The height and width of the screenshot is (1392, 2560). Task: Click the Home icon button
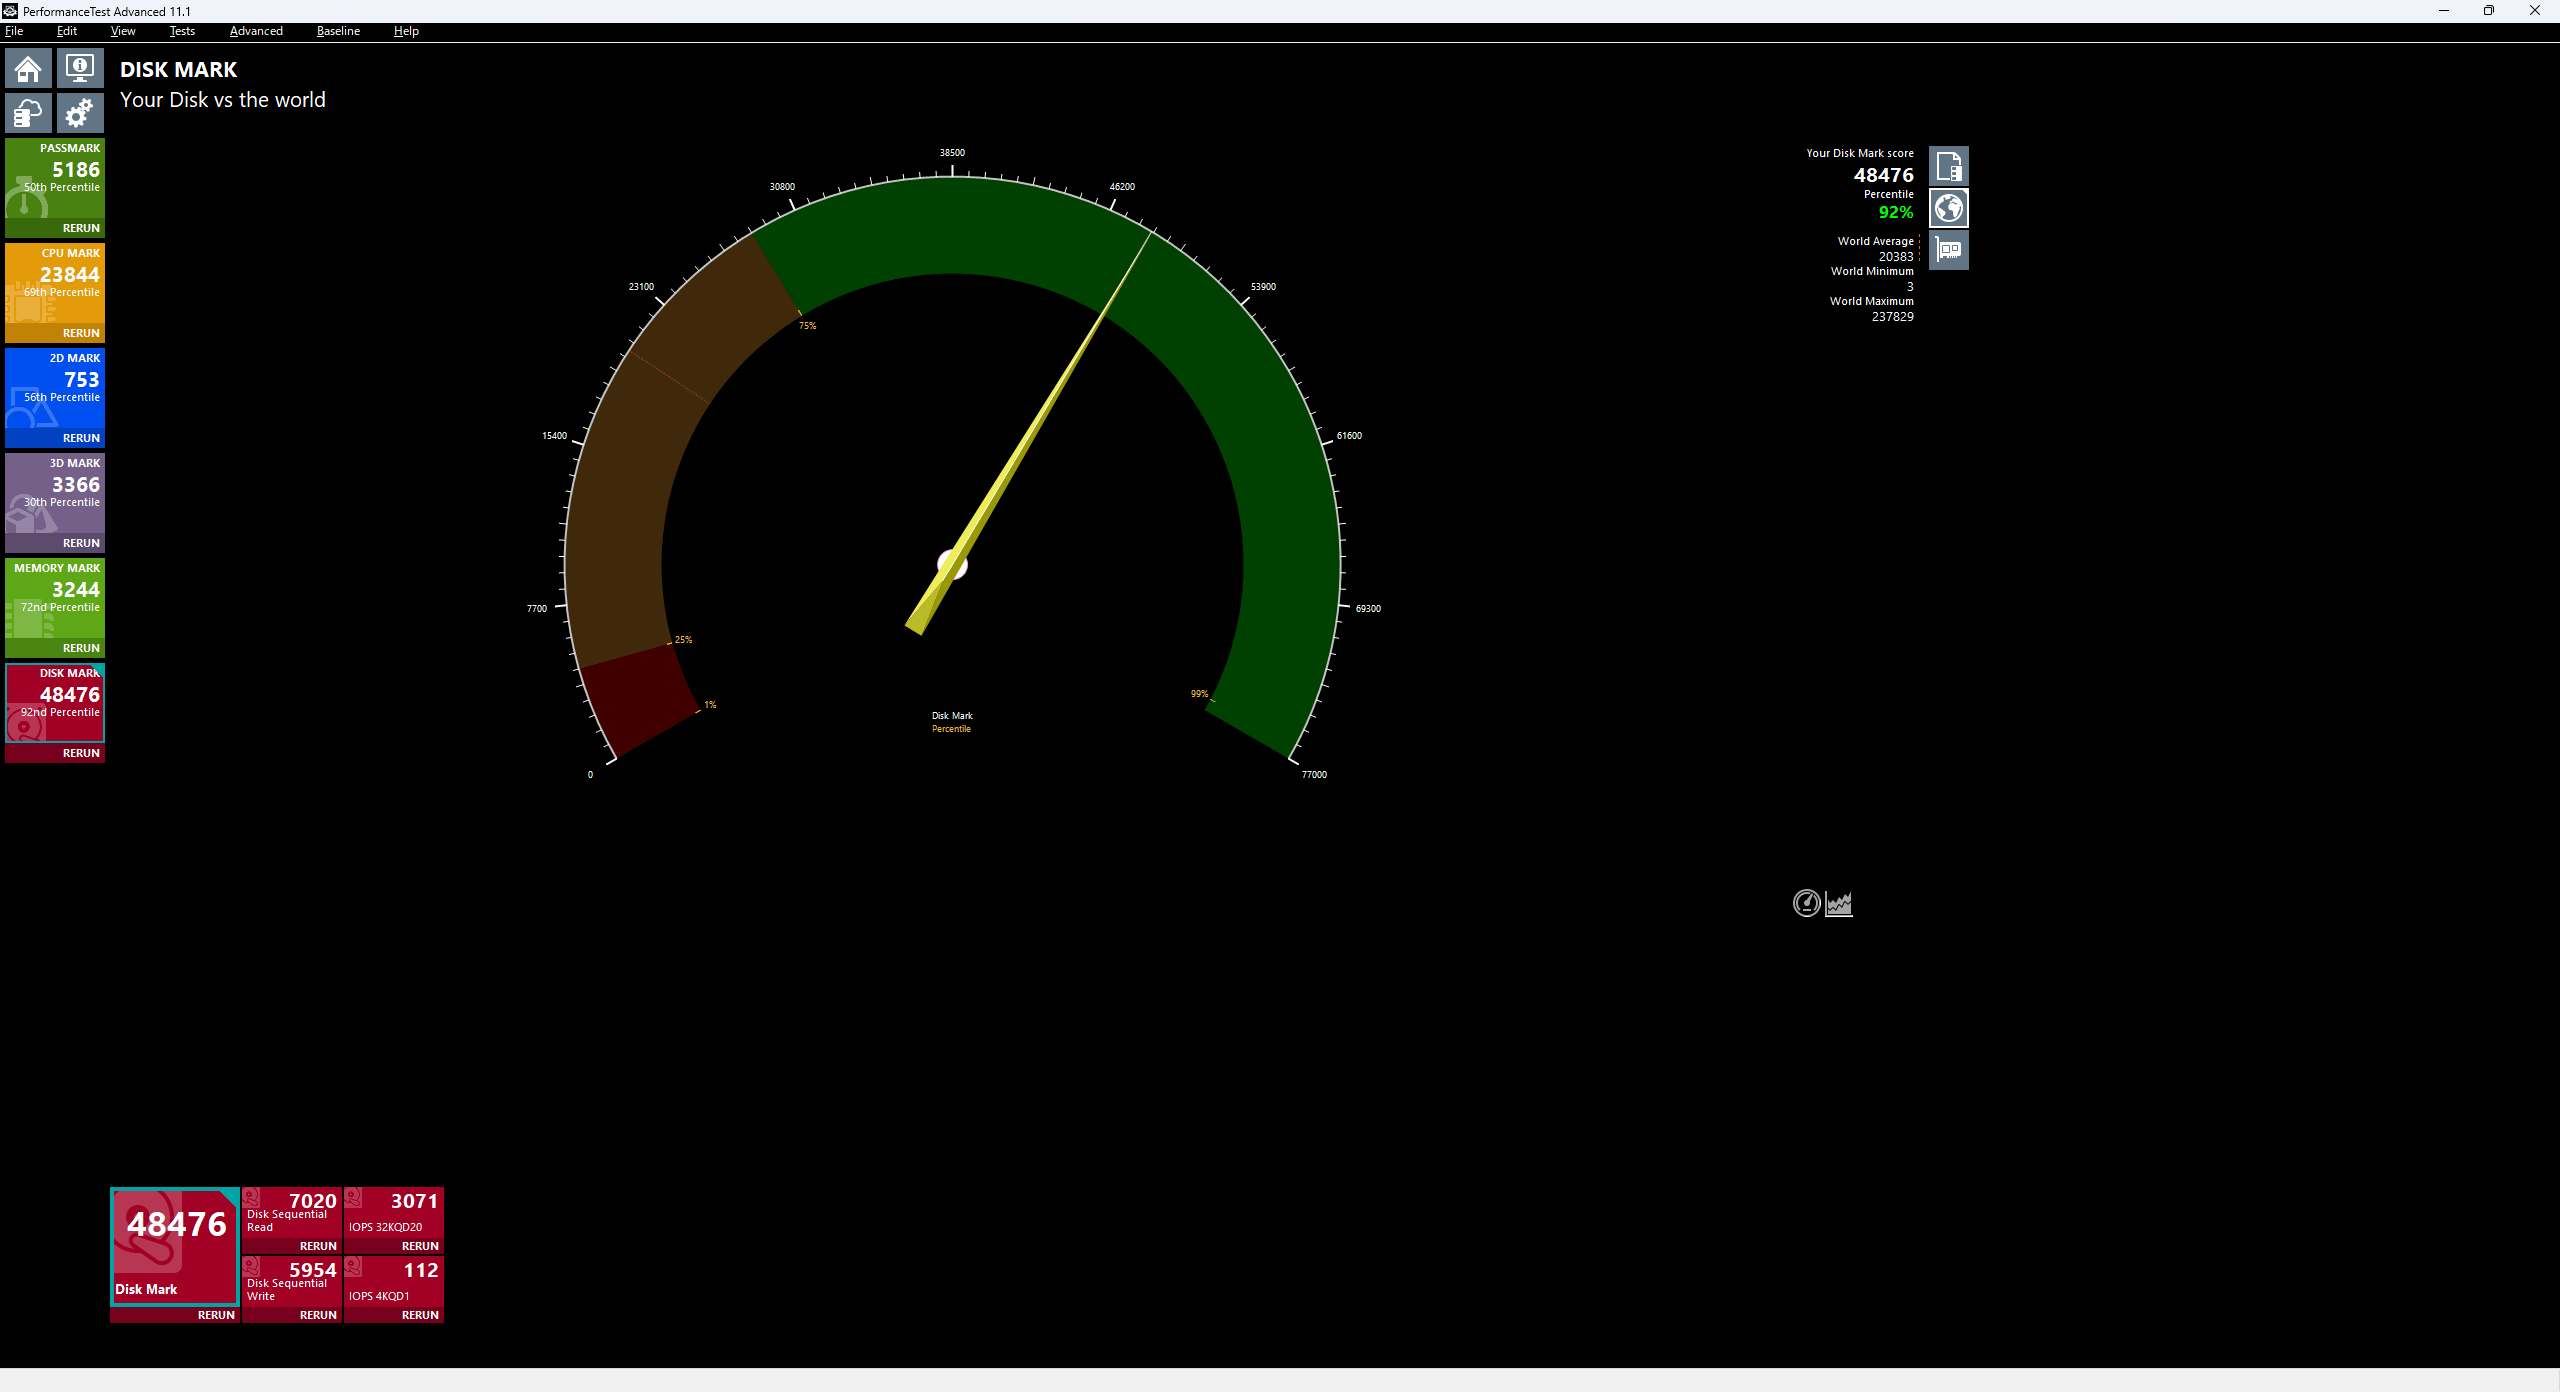point(28,69)
